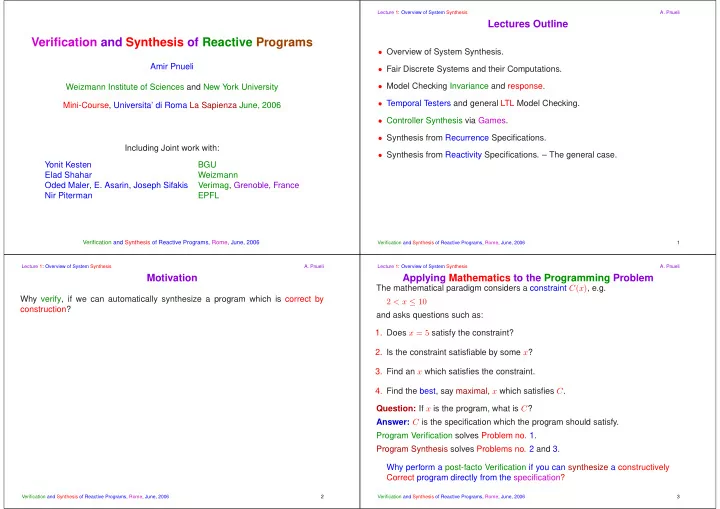
Task: Click 'Verimag, Grenoble, France' affiliation
Action: pos(248,185)
